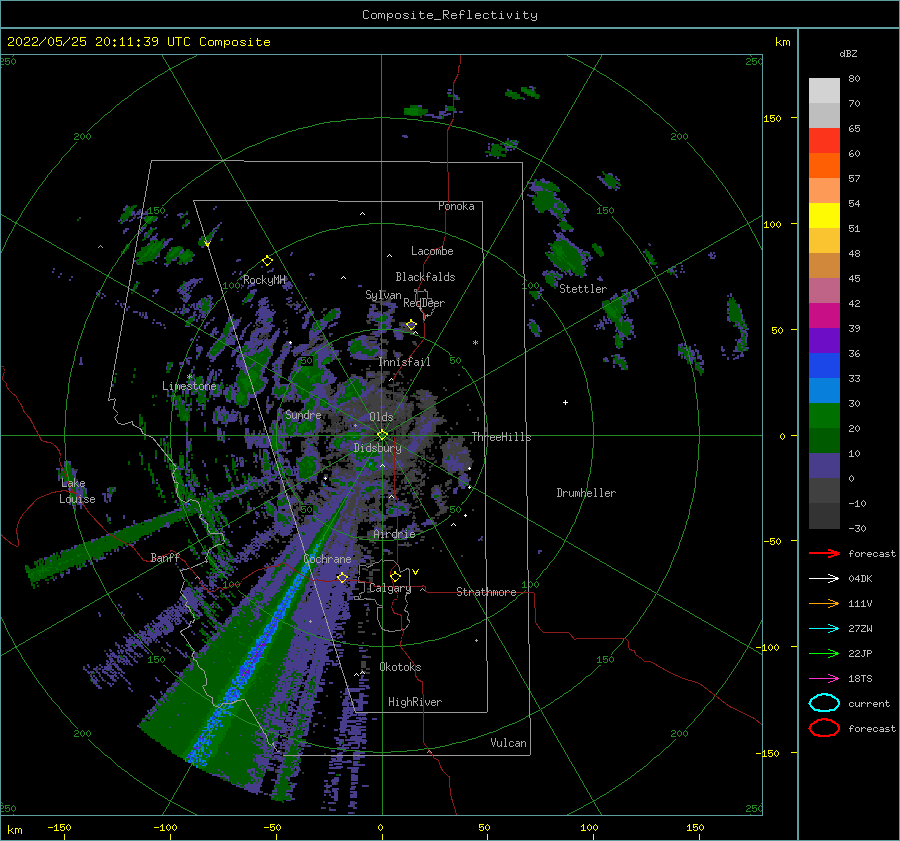Click the dBZ legend heading
The height and width of the screenshot is (841, 900).
pos(848,53)
